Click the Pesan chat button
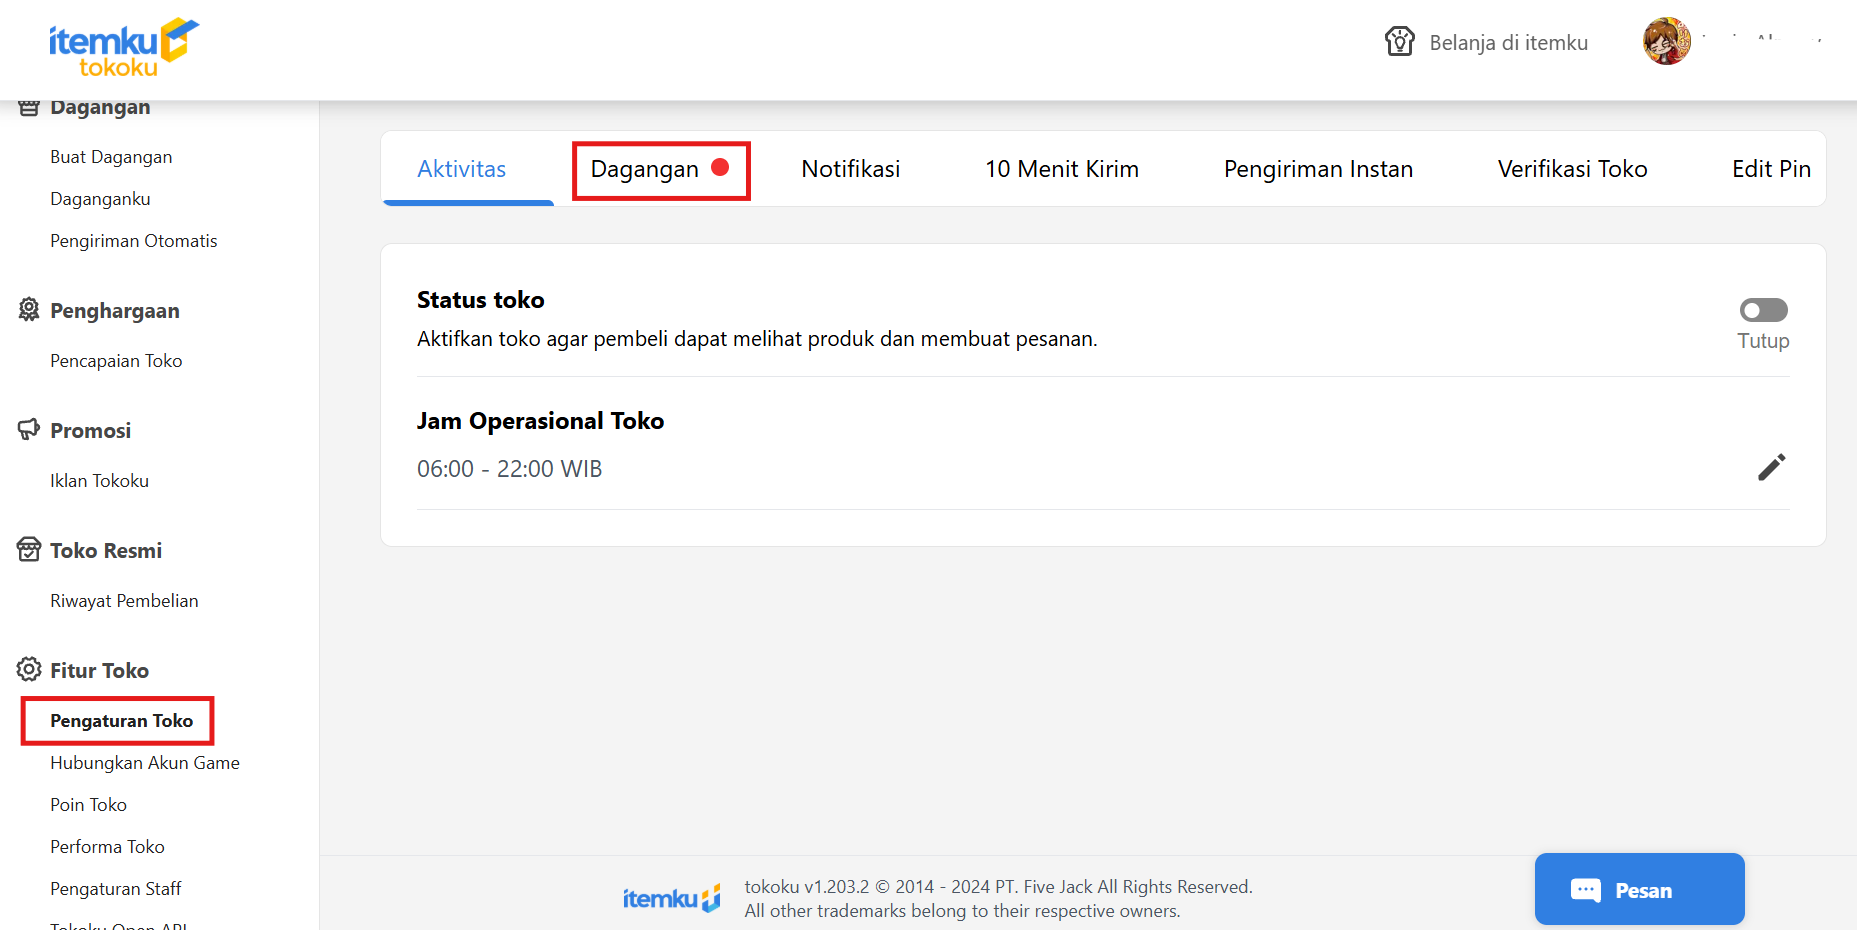Screen dimensions: 1857x930 (x=1639, y=890)
